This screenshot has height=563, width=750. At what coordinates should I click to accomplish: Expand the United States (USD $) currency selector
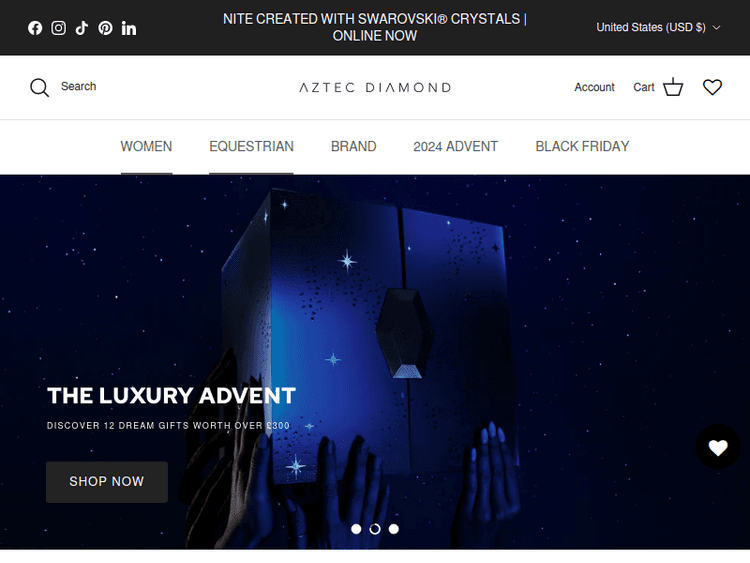point(658,27)
